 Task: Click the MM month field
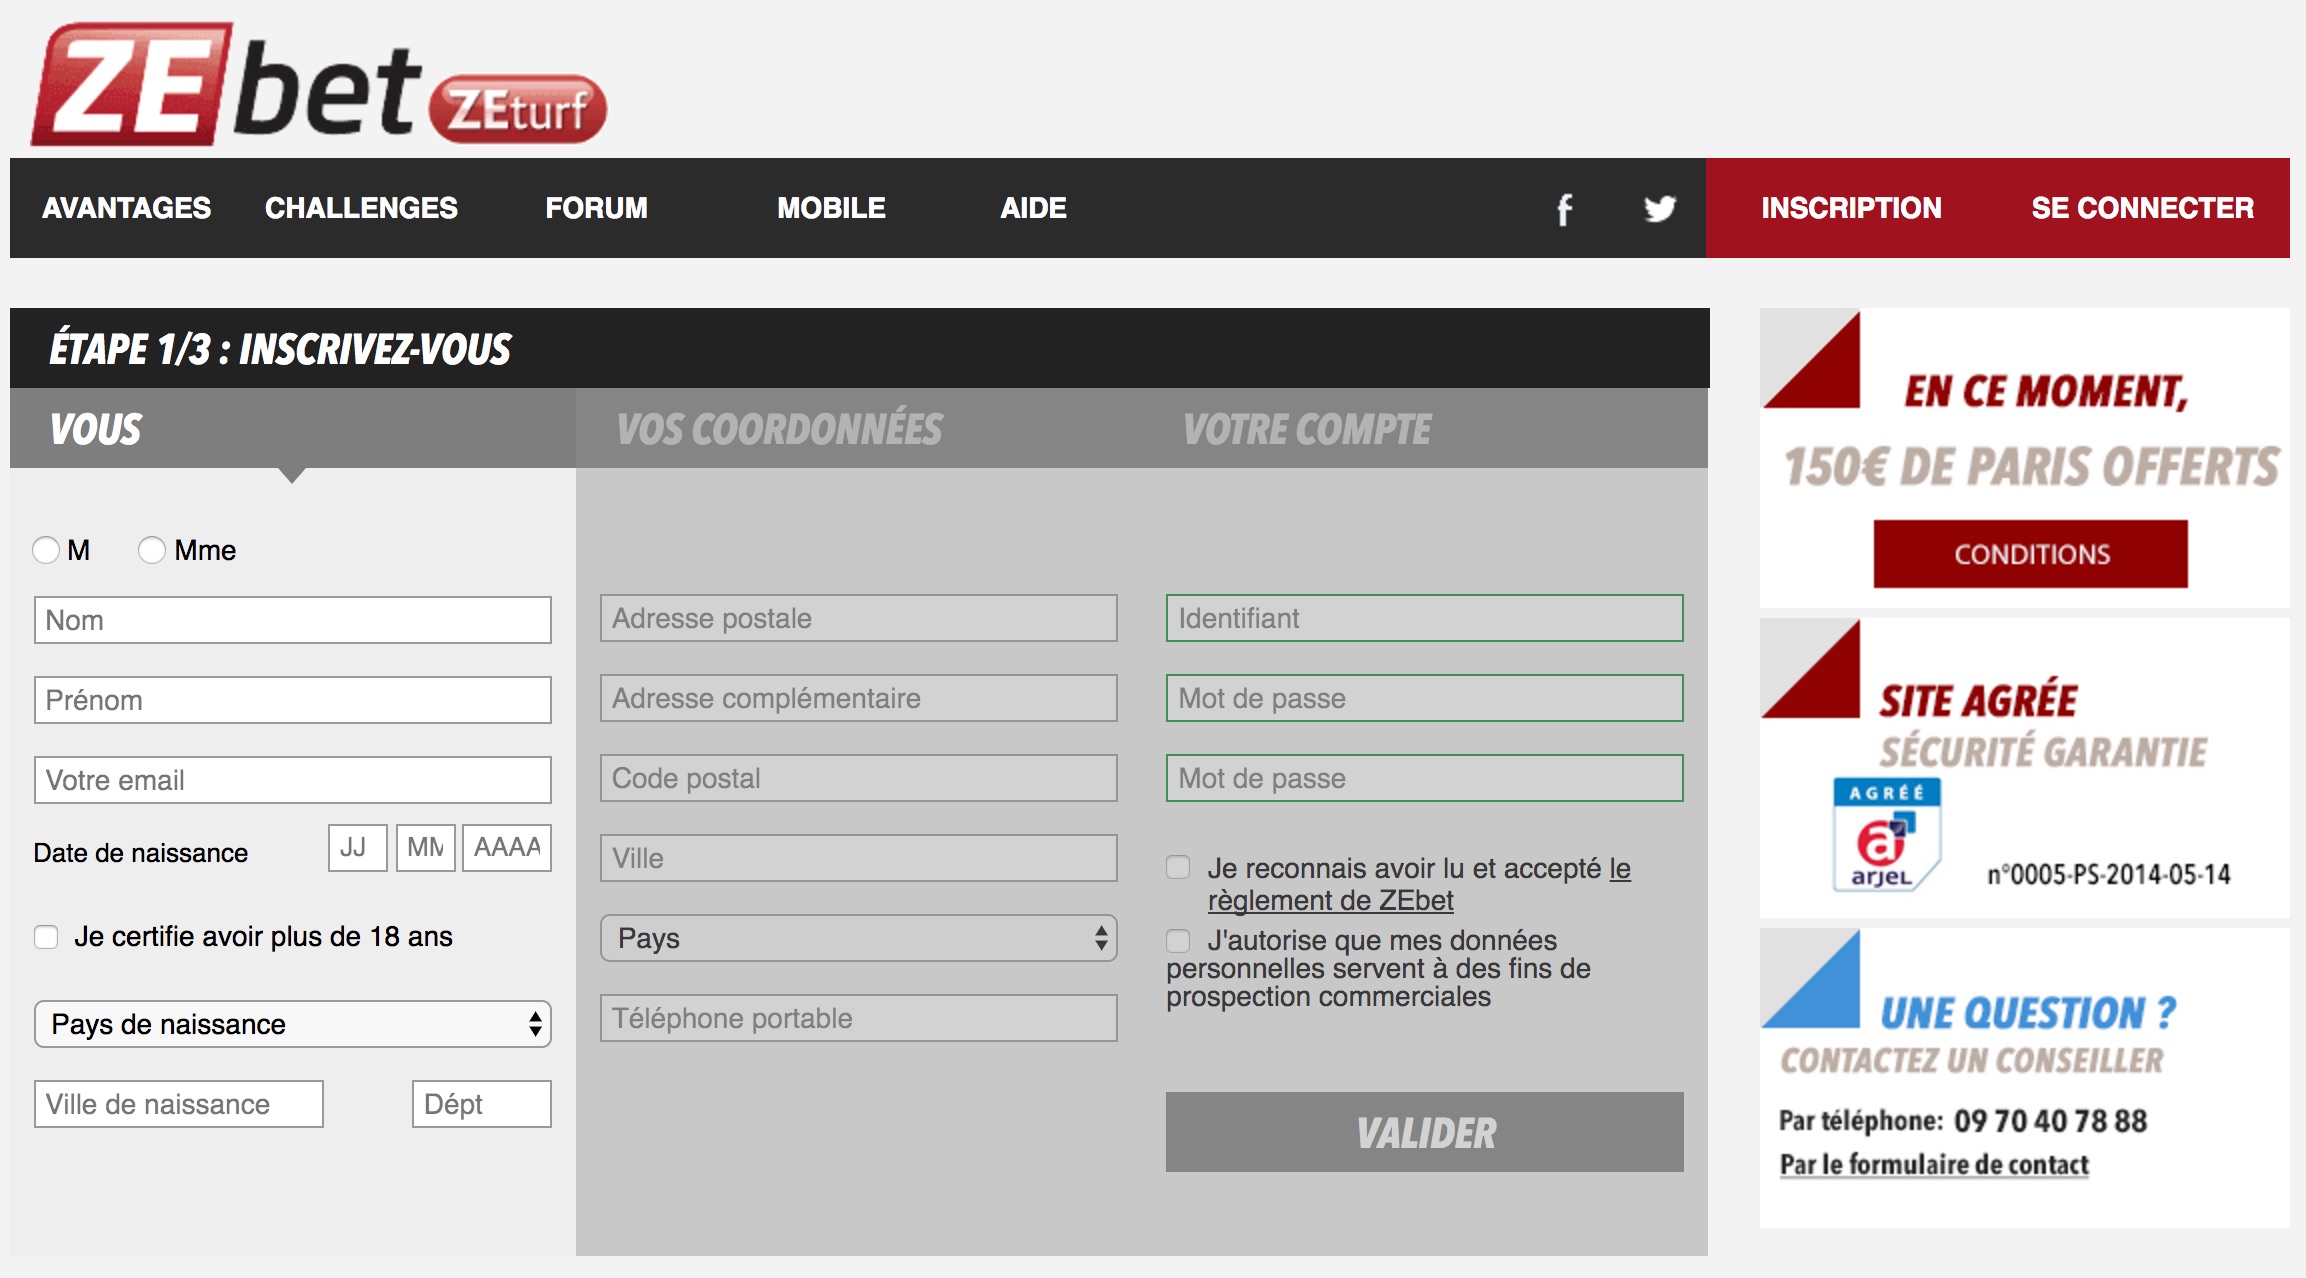tap(426, 848)
